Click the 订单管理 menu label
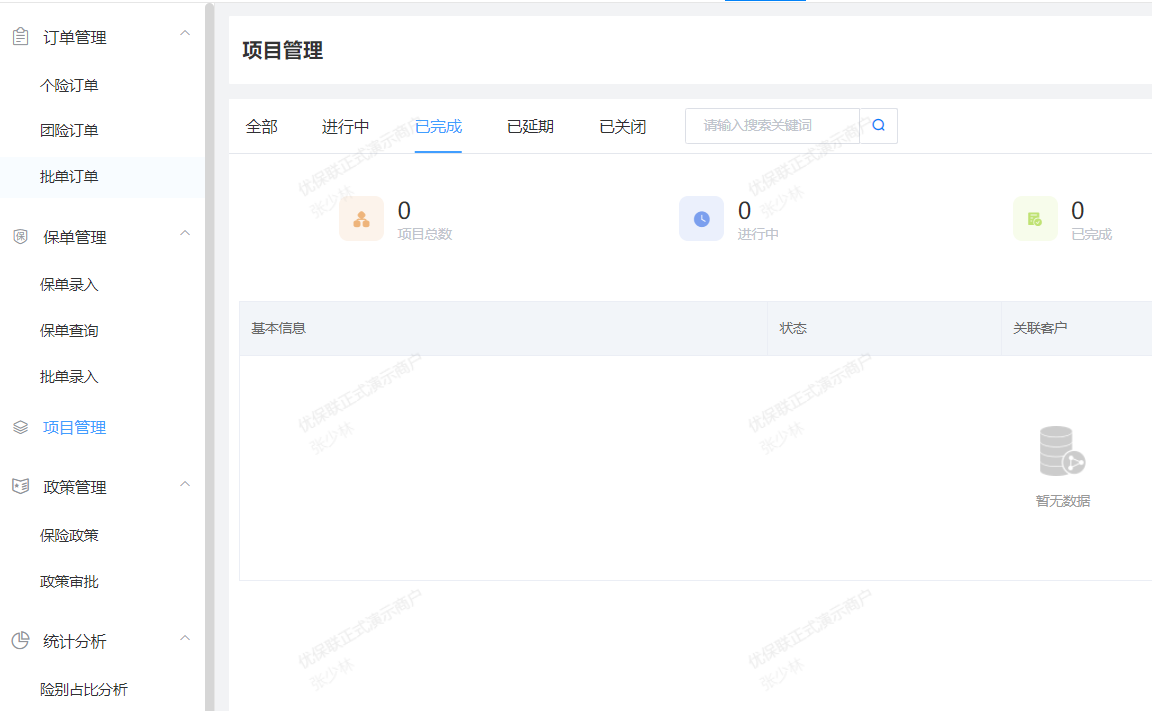This screenshot has height=711, width=1152. [x=74, y=37]
